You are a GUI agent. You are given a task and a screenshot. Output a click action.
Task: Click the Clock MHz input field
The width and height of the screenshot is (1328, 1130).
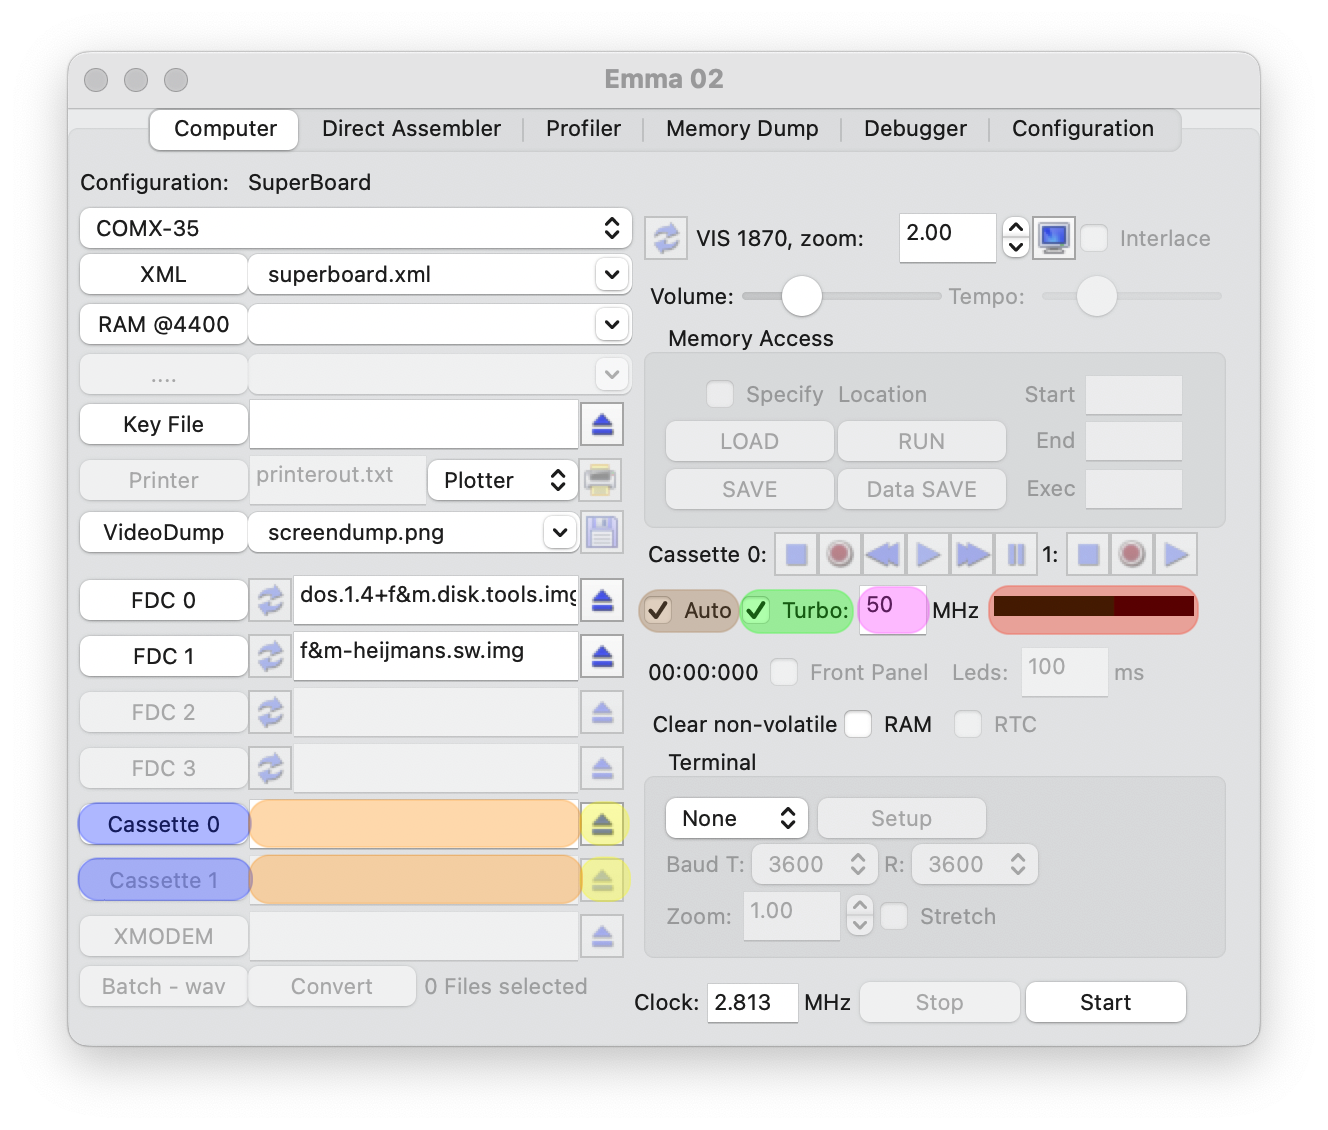(752, 1002)
